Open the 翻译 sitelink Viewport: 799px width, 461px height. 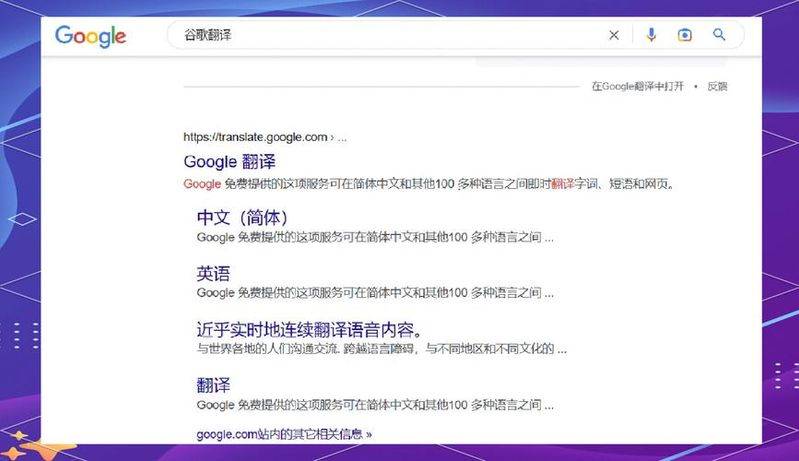pyautogui.click(x=213, y=386)
